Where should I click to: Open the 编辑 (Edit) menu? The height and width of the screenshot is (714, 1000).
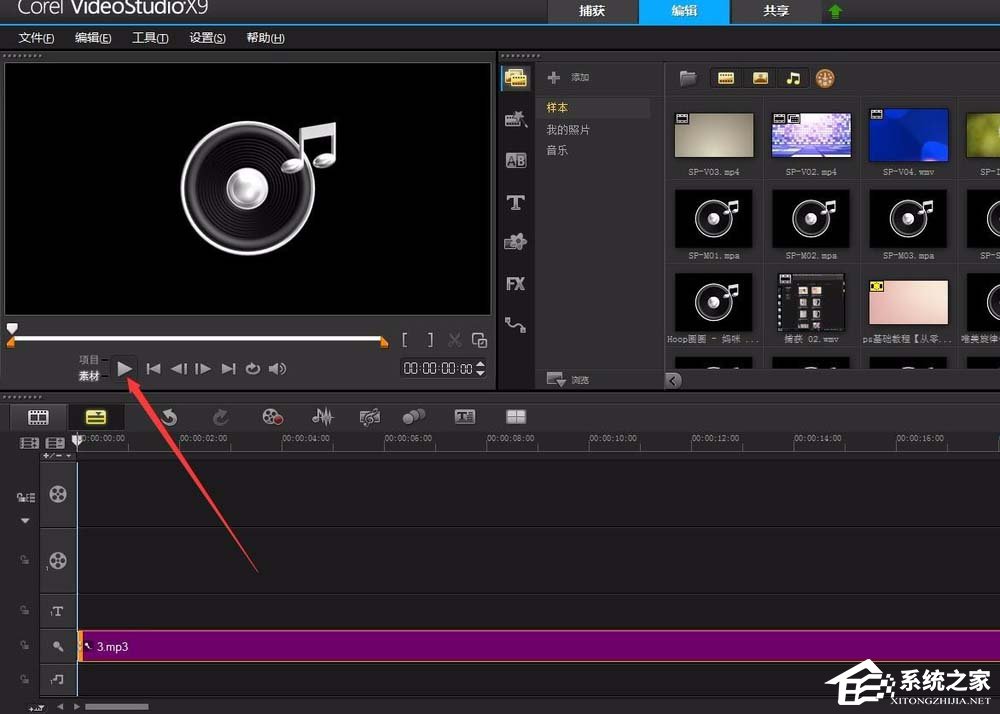(x=93, y=38)
